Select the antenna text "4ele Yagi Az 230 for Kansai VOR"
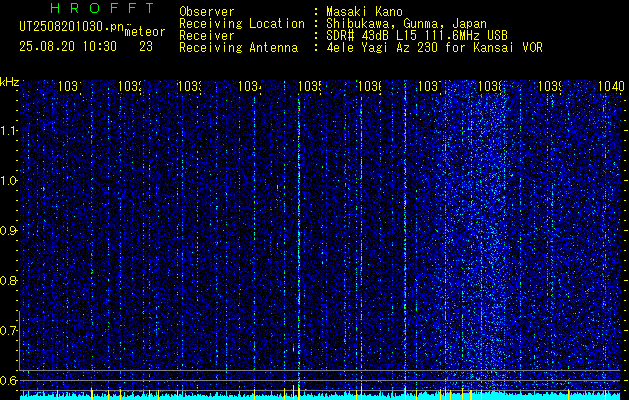This screenshot has width=629, height=400. click(x=434, y=48)
